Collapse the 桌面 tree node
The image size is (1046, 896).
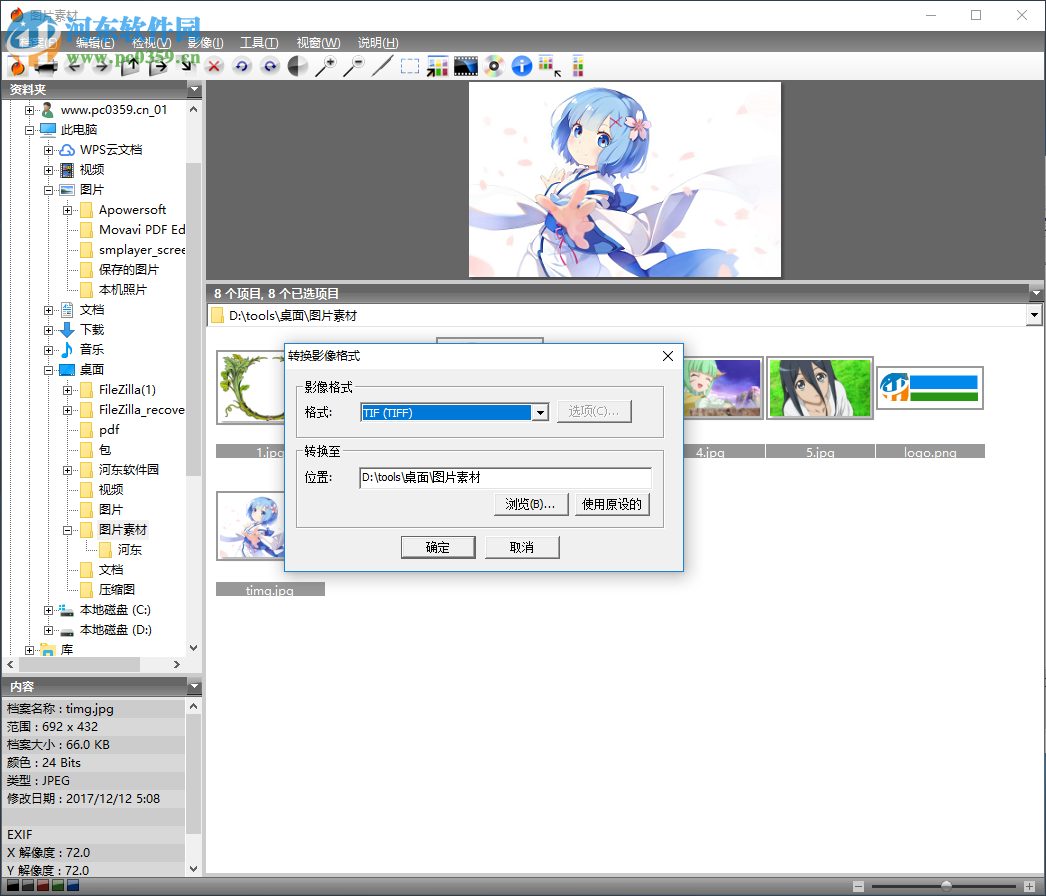[x=48, y=370]
